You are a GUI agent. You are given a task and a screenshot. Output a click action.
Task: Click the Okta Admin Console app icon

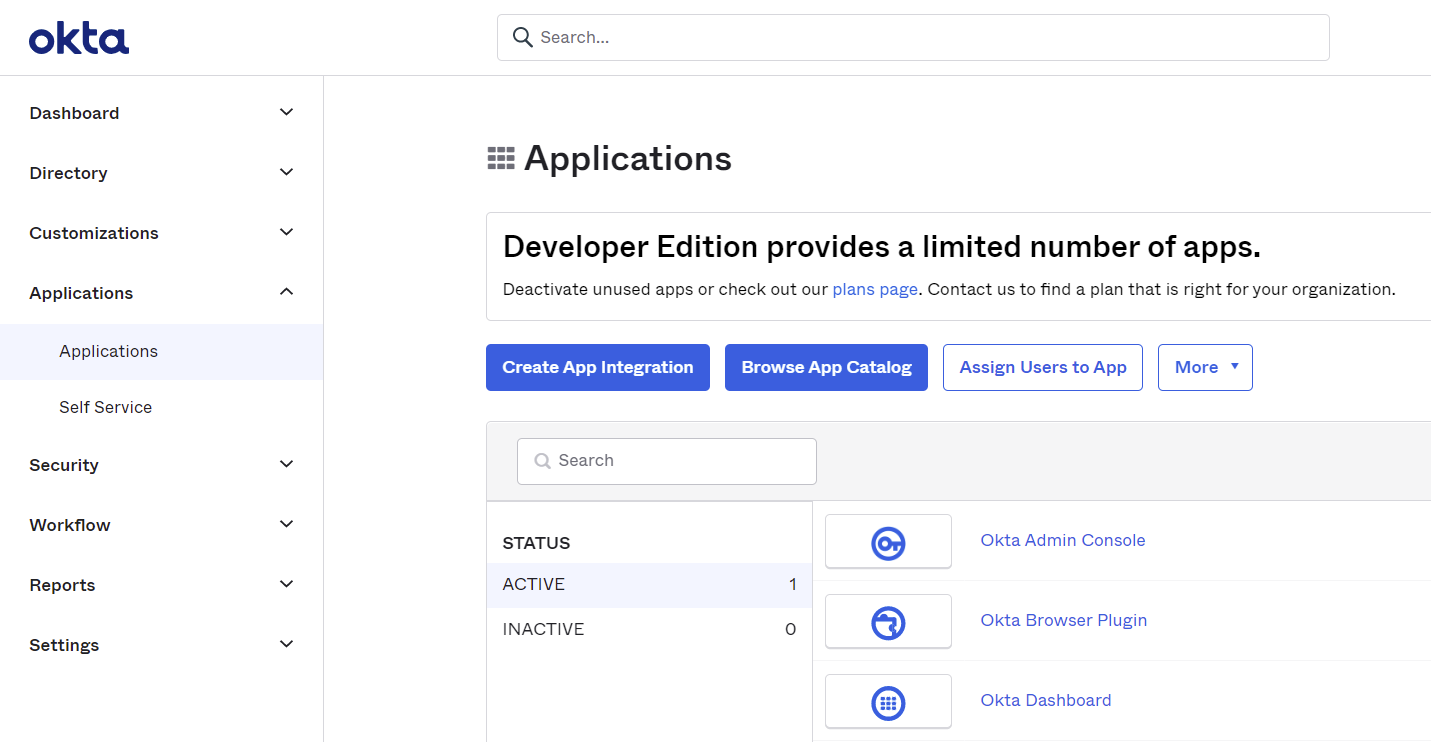coord(888,541)
